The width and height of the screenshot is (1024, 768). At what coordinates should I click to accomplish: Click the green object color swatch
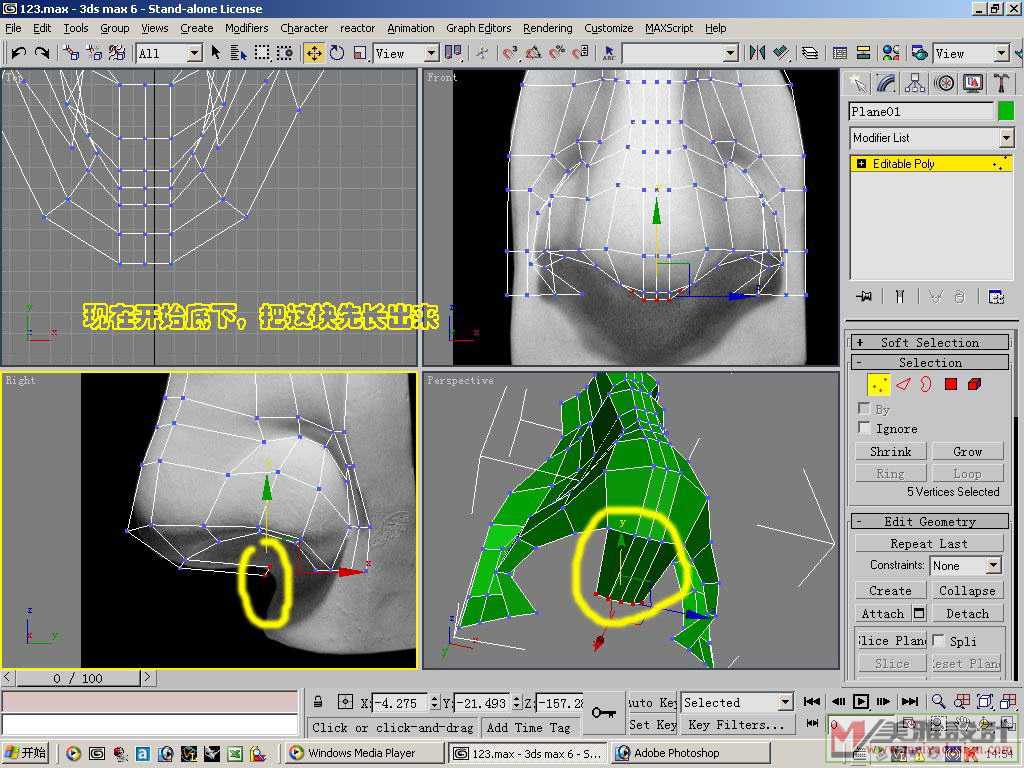click(1005, 111)
